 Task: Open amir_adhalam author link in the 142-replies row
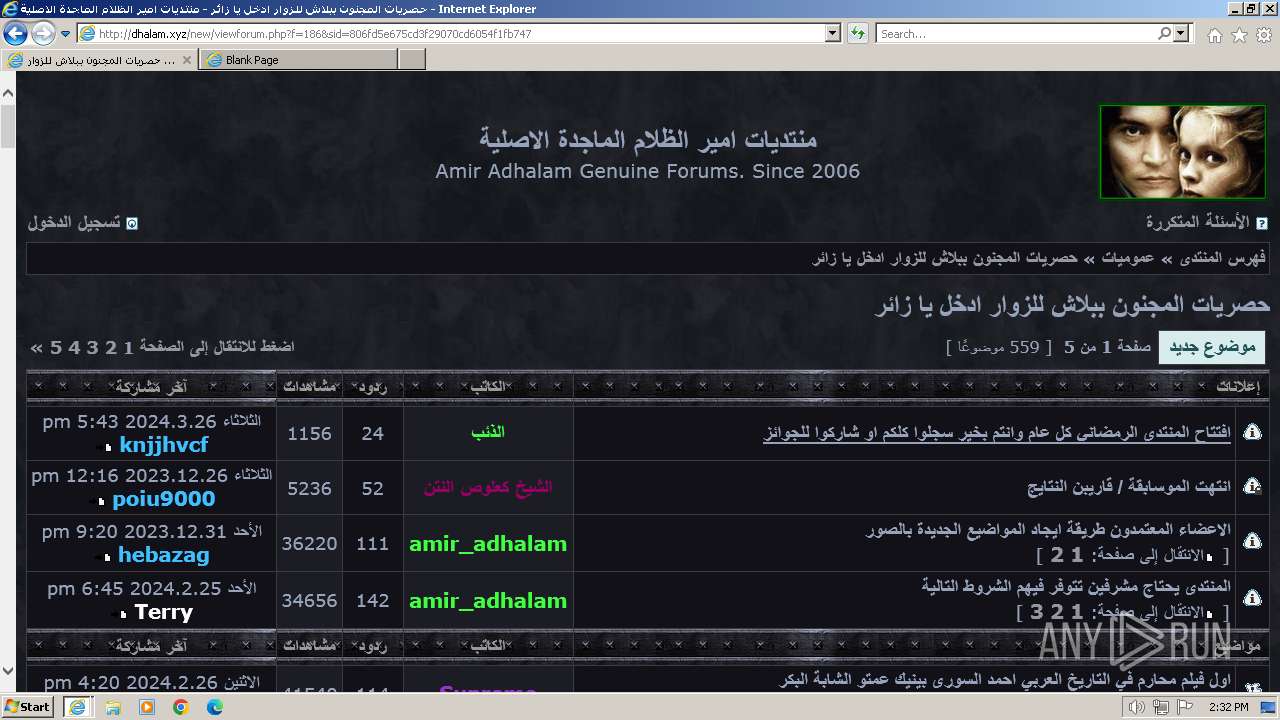pos(488,601)
